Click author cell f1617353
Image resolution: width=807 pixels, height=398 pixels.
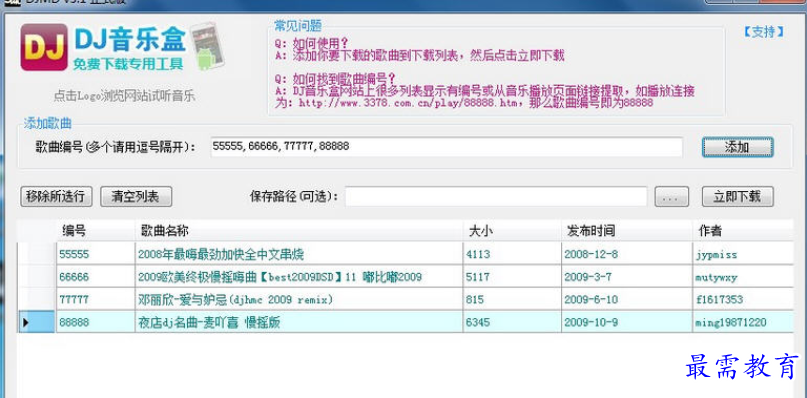point(743,299)
